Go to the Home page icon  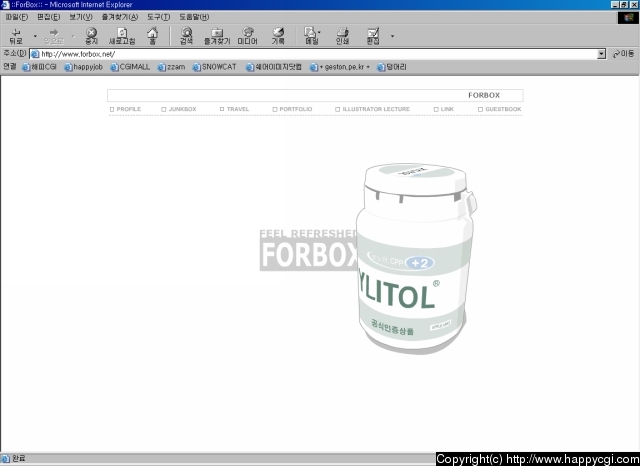(x=153, y=36)
